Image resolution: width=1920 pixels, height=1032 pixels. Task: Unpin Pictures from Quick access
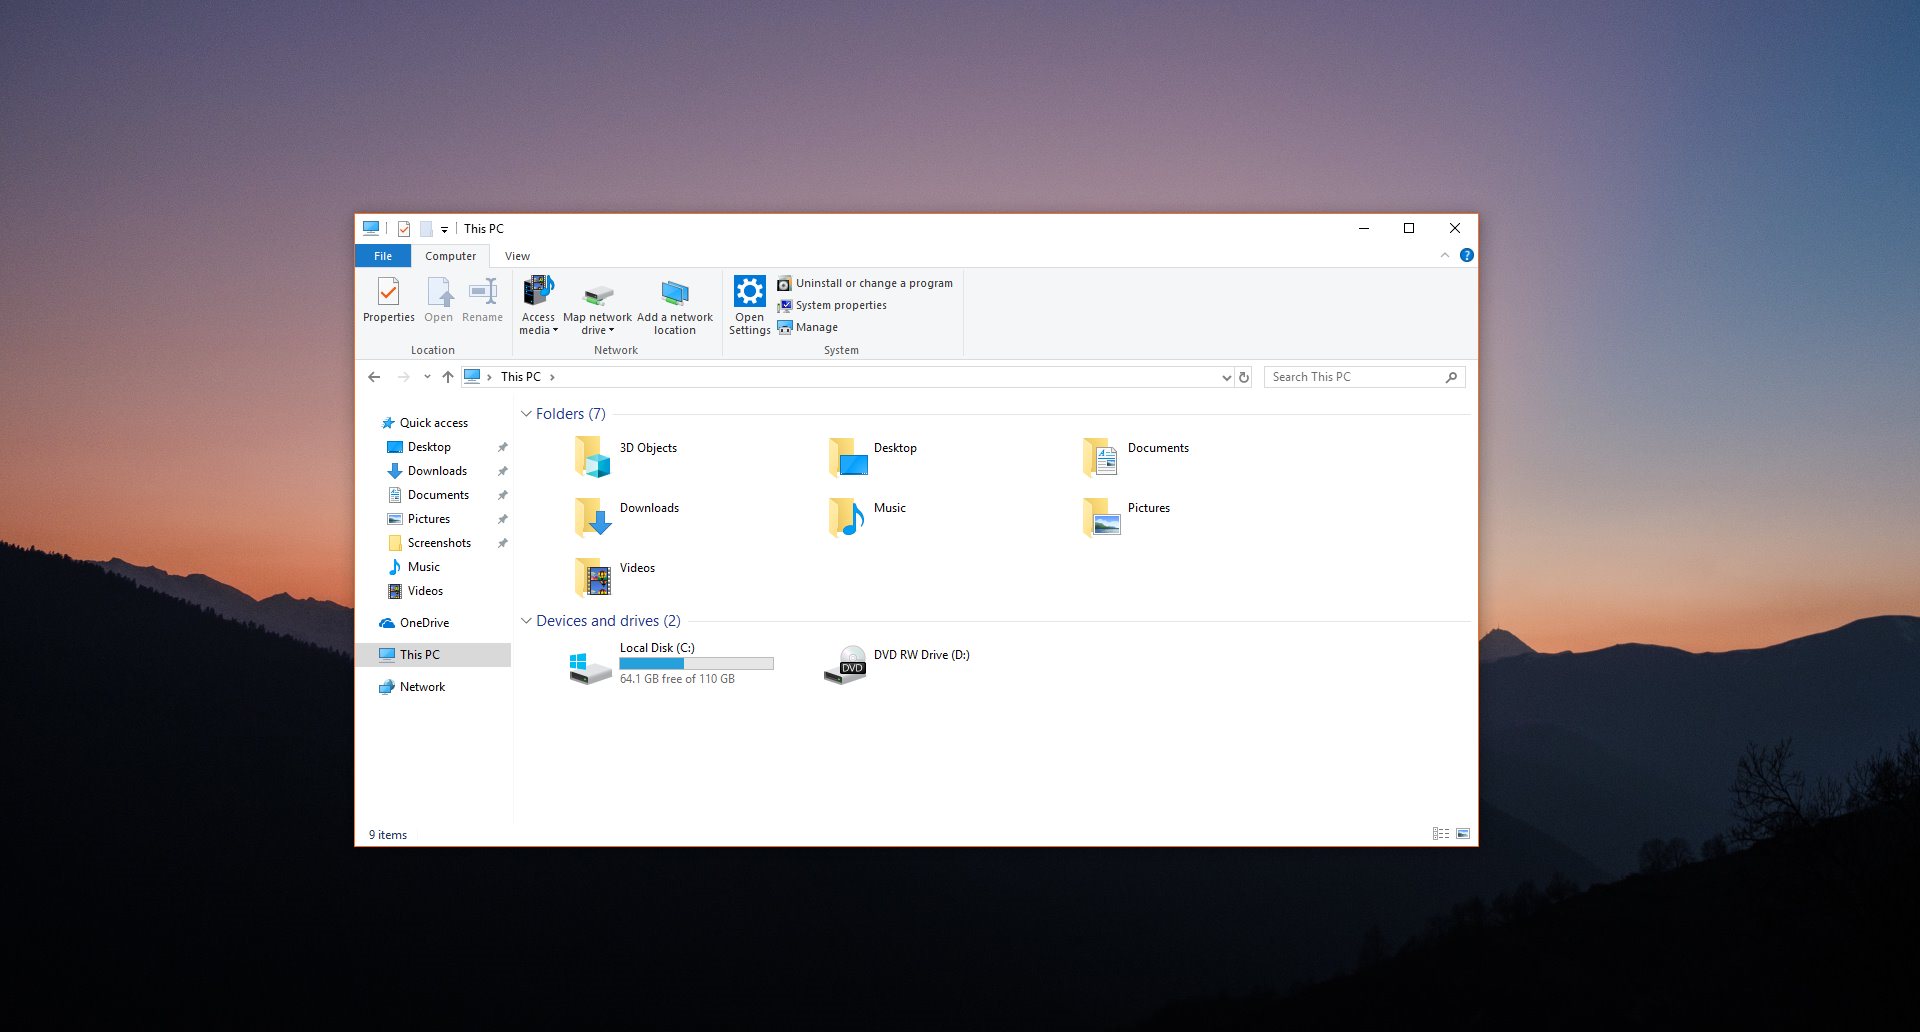coord(503,518)
